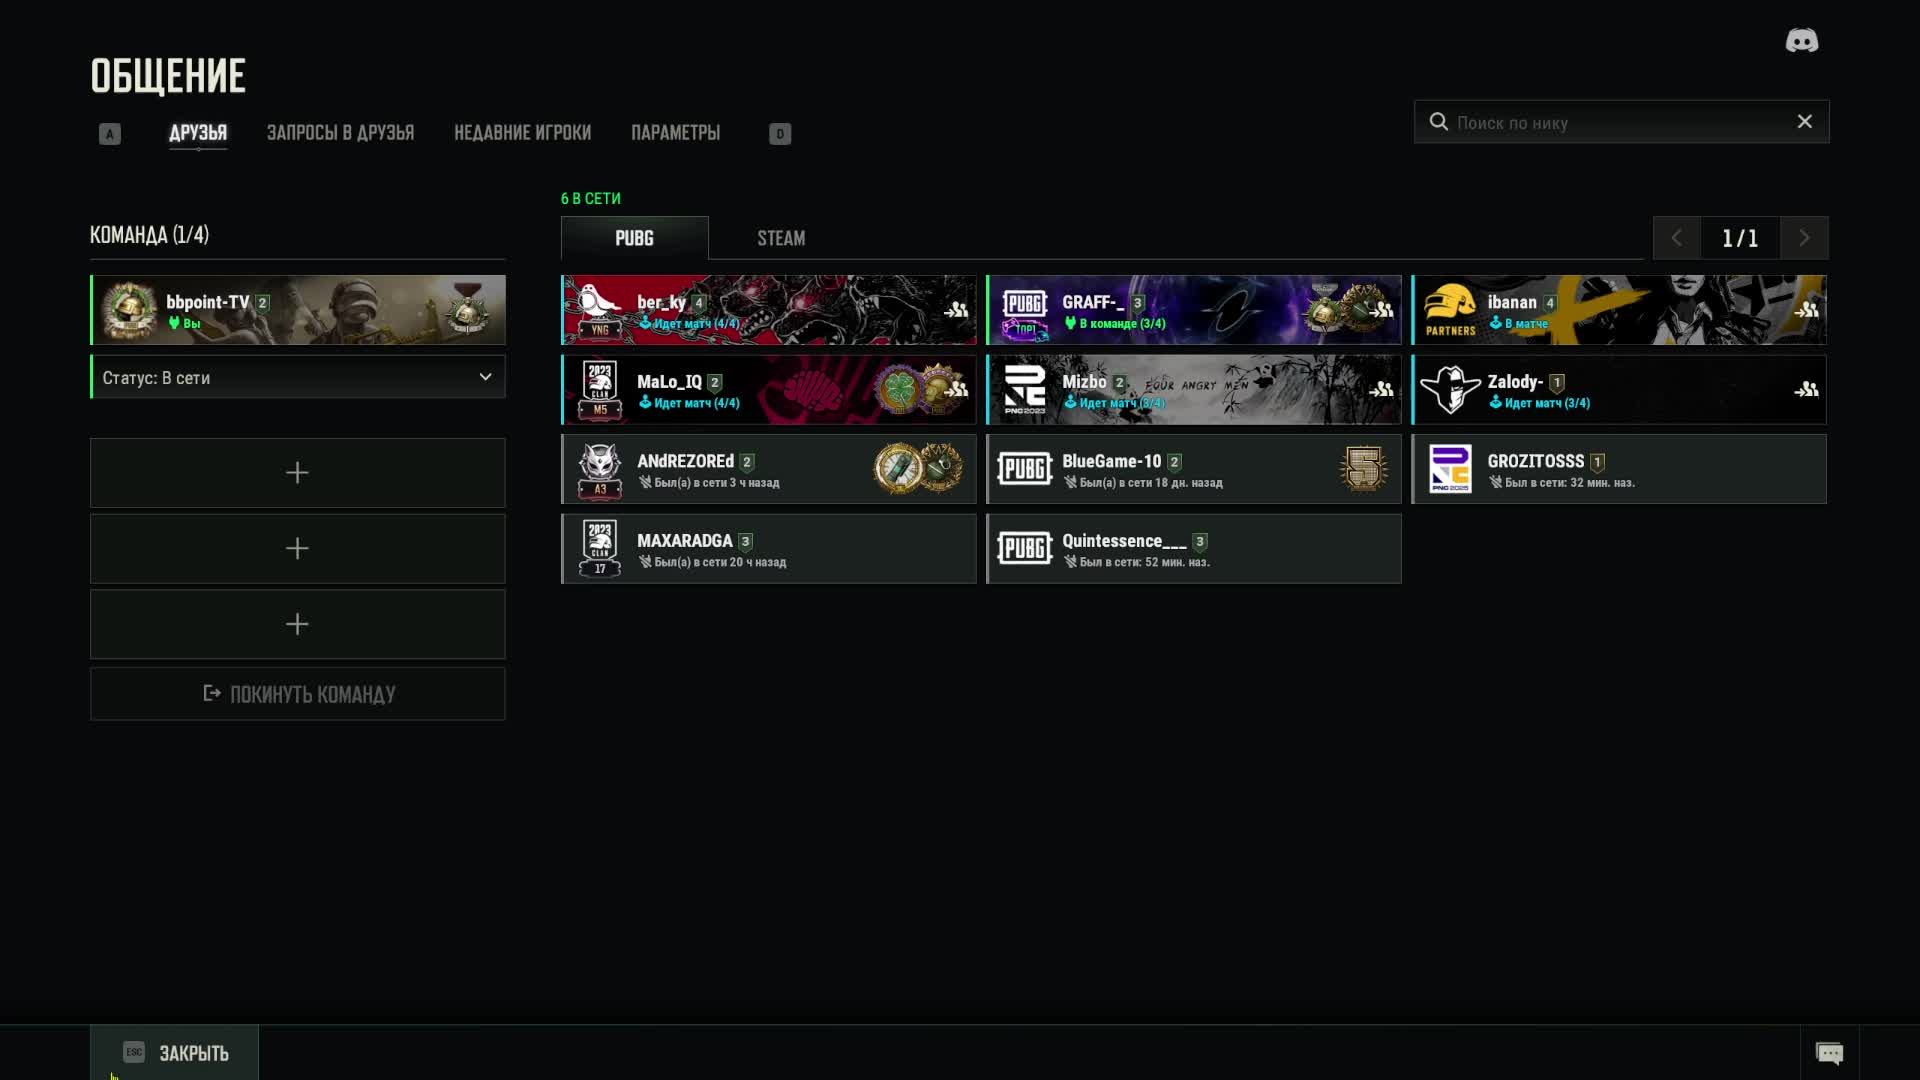Image resolution: width=1920 pixels, height=1080 pixels.
Task: Expand the Статус: В сети dropdown
Action: pyautogui.click(x=298, y=377)
